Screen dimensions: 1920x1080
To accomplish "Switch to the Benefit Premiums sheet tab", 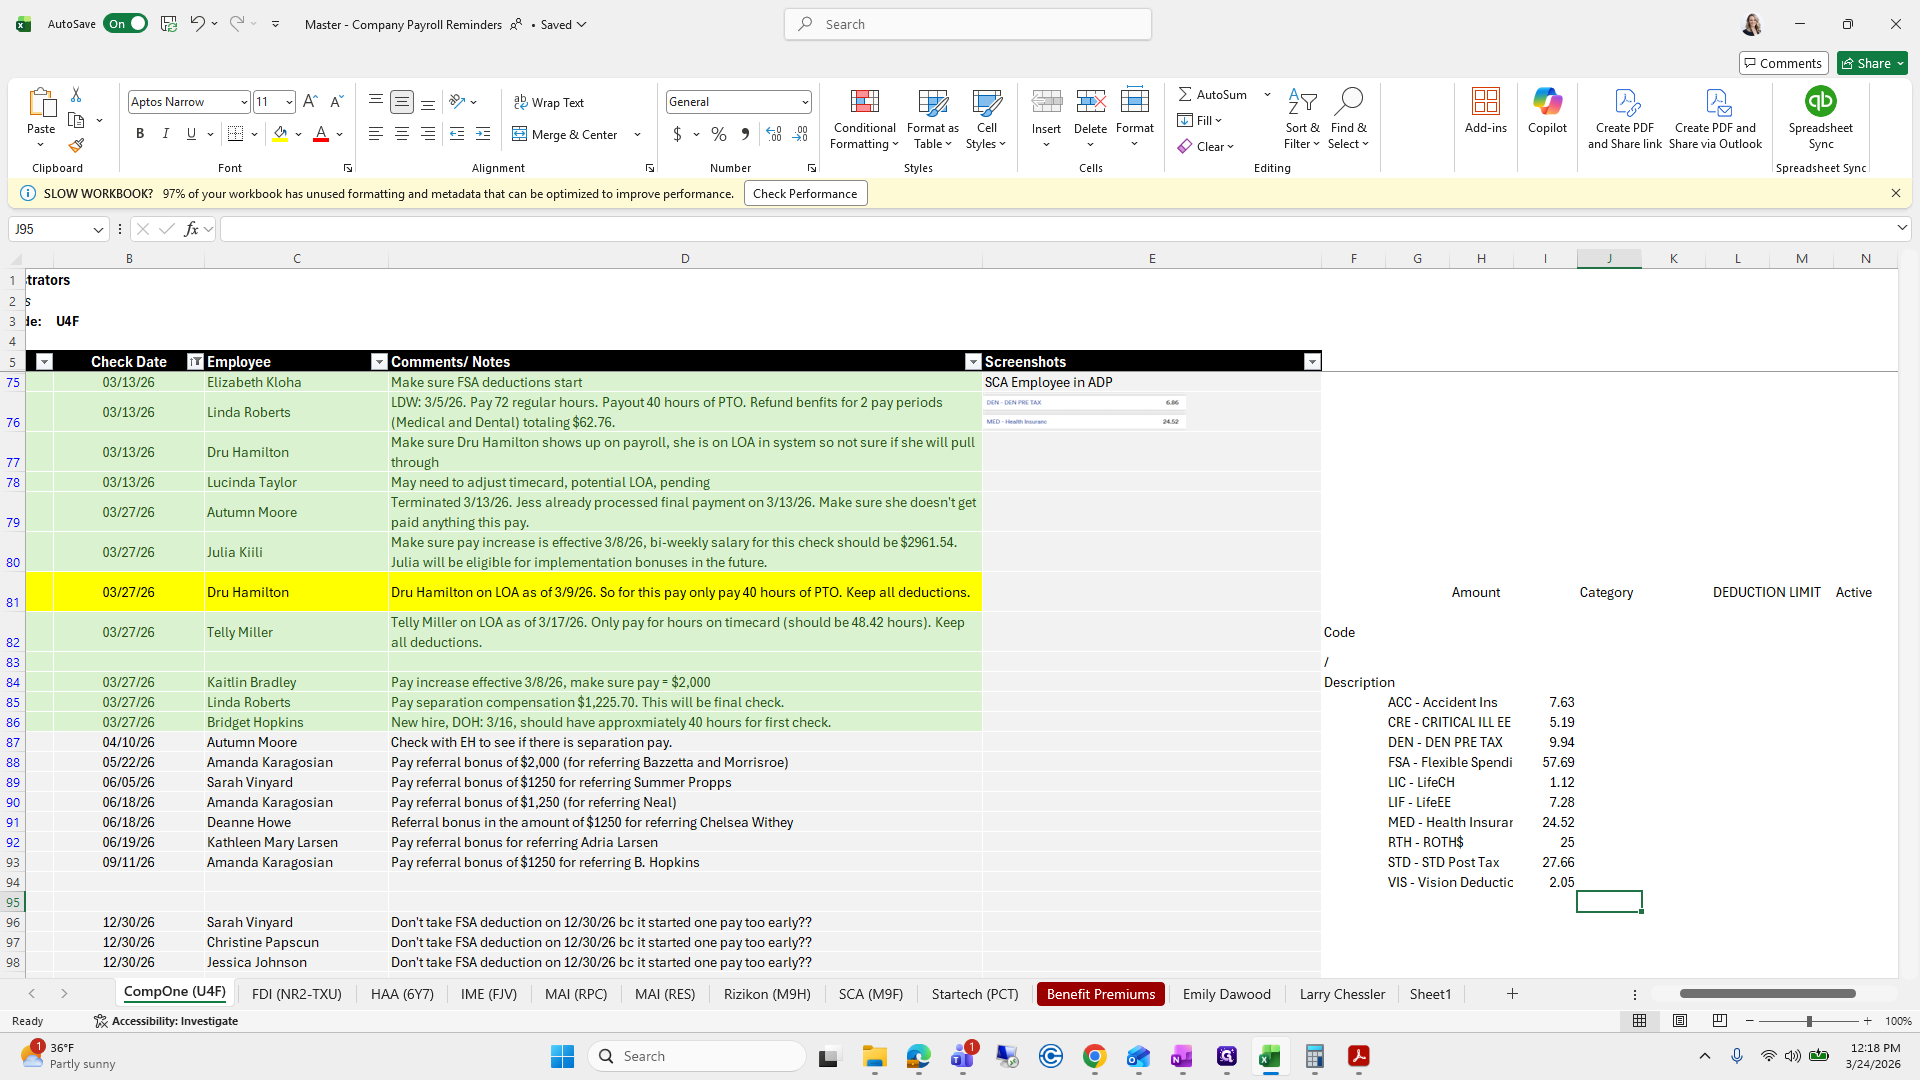I will [x=1100, y=994].
